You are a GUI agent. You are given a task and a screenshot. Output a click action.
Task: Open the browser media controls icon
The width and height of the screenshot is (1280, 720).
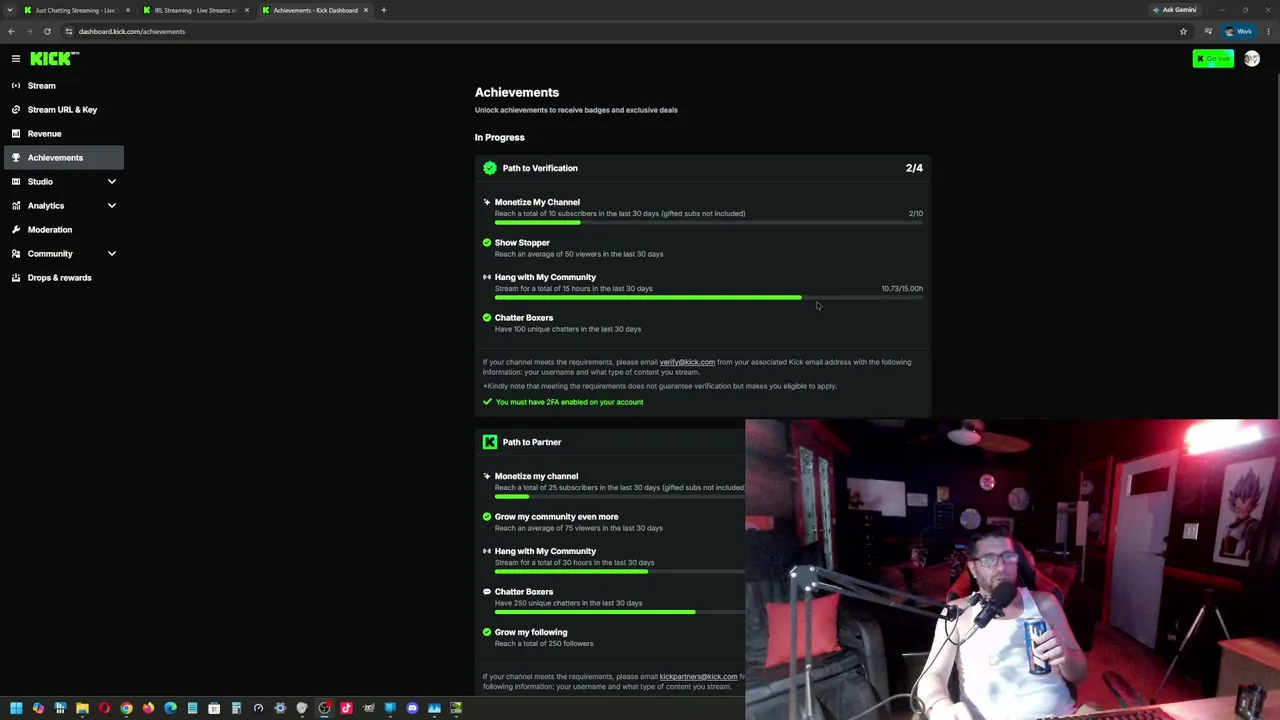[1208, 31]
